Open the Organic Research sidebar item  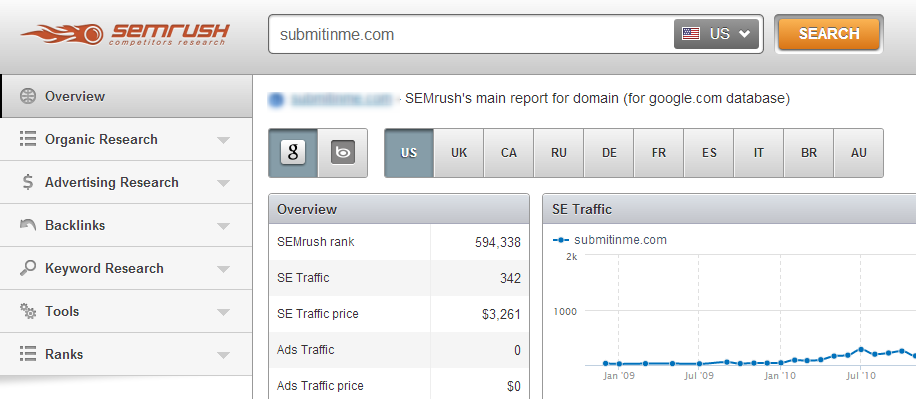[x=126, y=139]
